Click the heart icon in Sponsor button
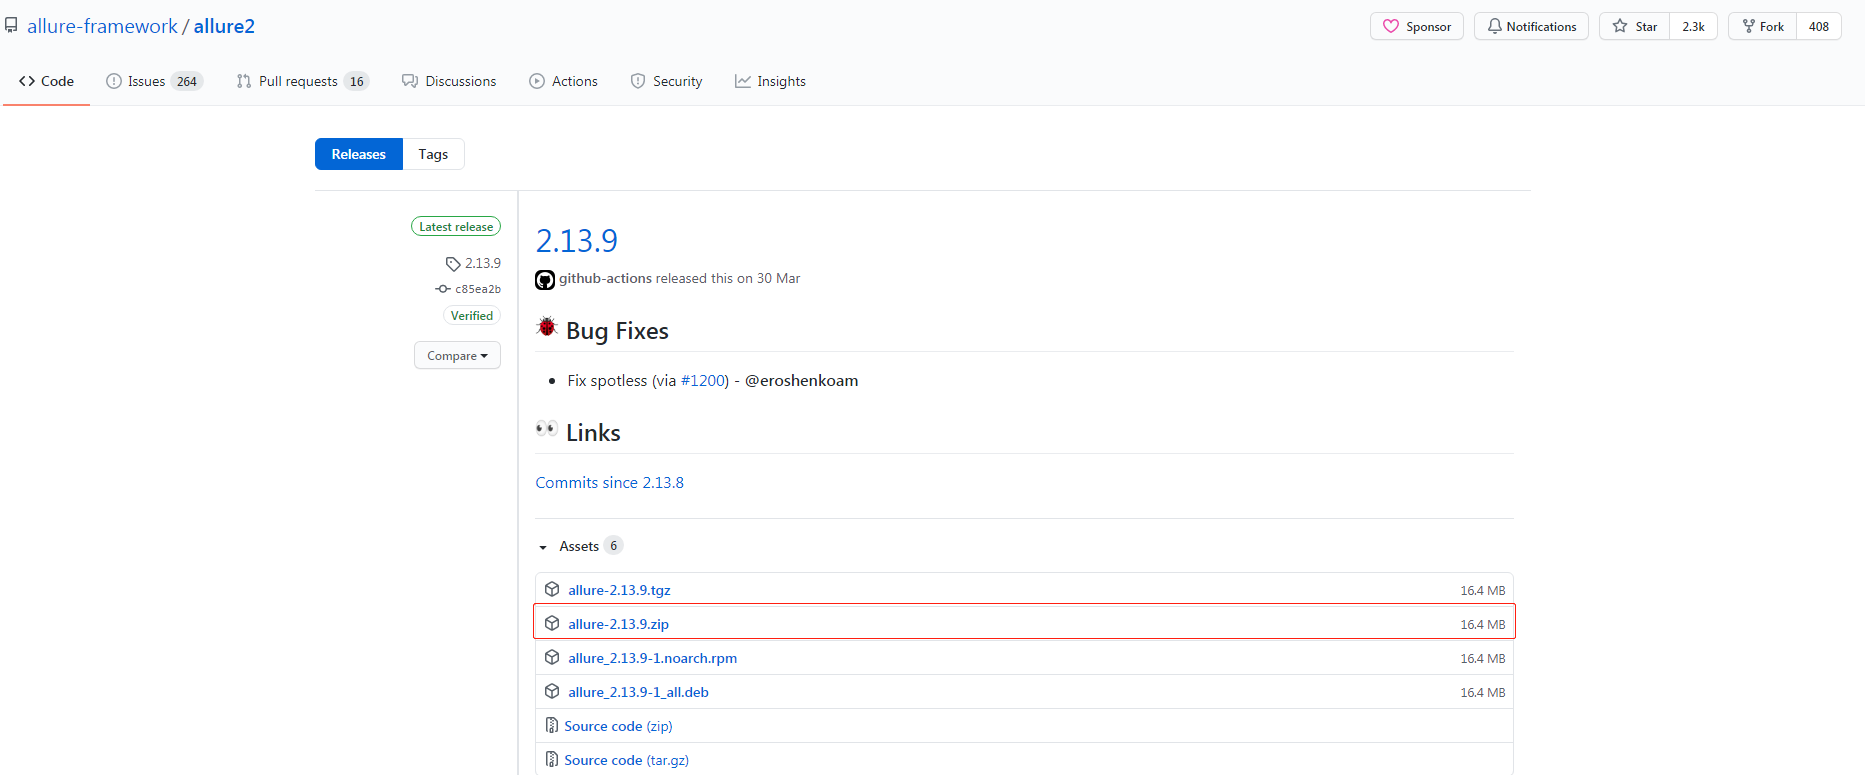Screen dimensions: 1865x775 click(1390, 26)
